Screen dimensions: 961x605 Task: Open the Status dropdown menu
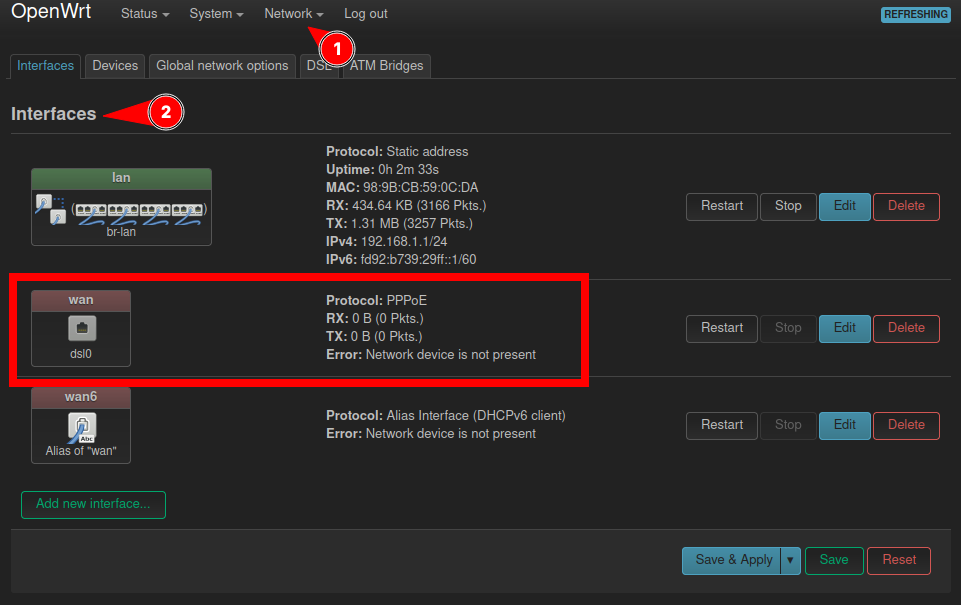(x=143, y=13)
